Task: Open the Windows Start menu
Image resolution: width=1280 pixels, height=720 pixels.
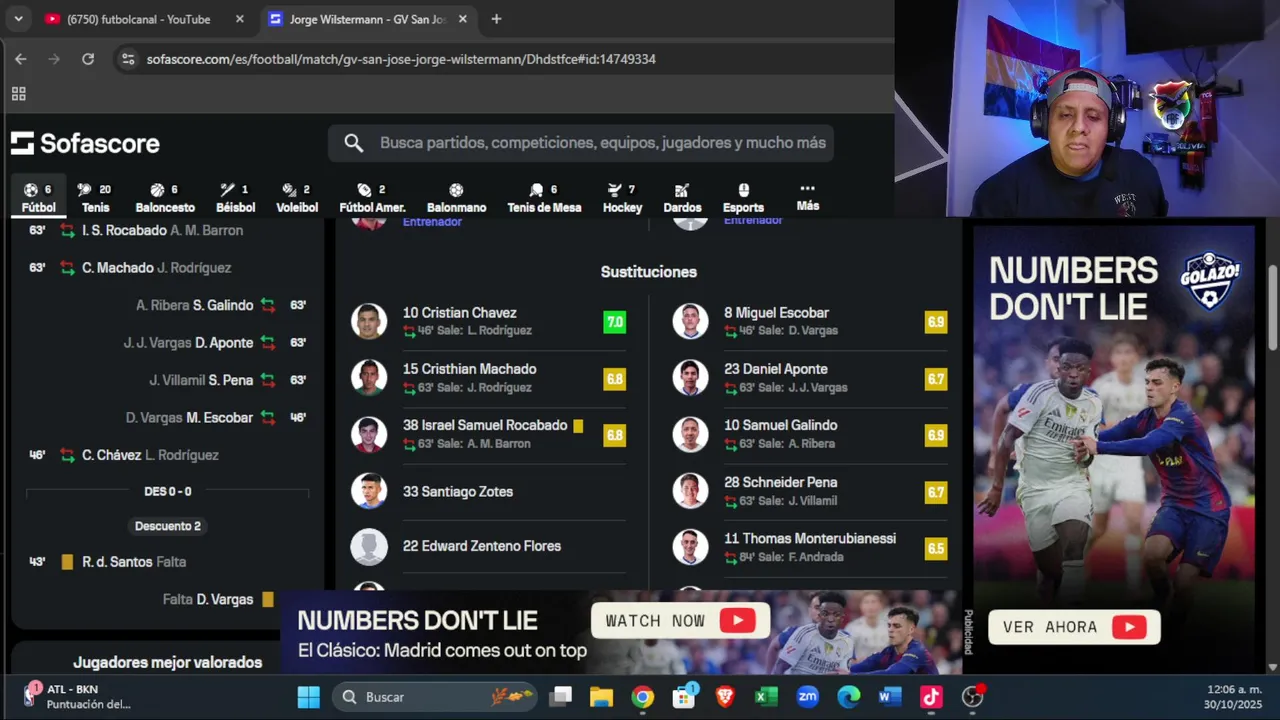Action: (309, 697)
